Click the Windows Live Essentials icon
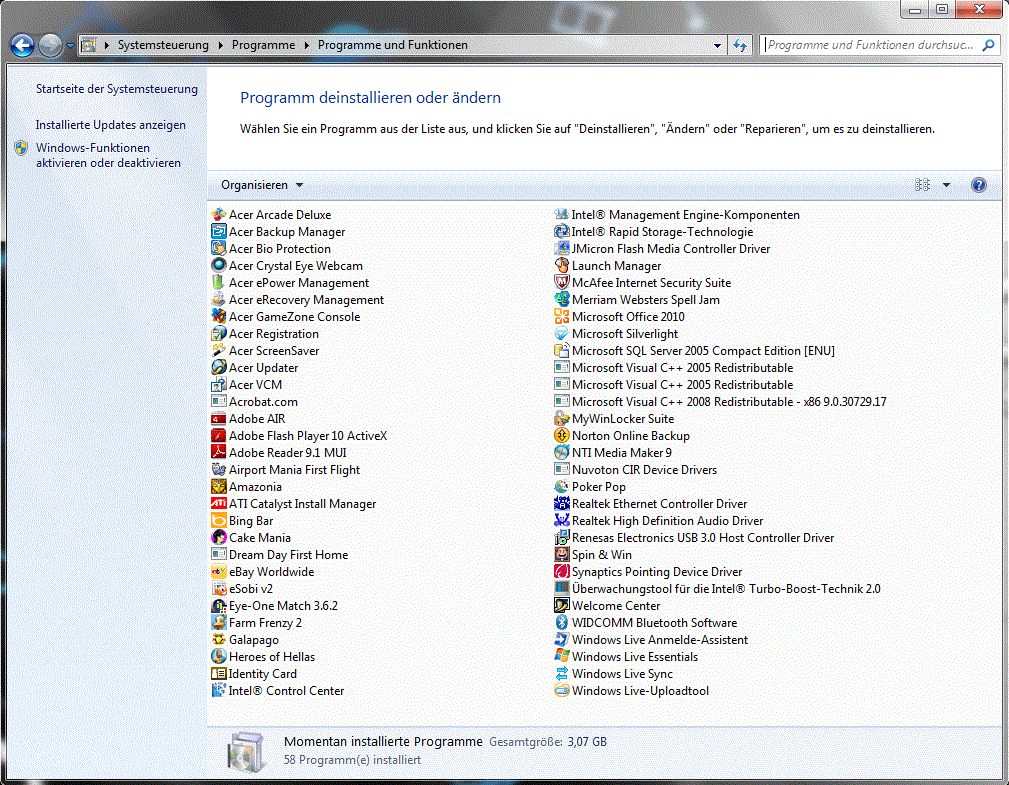The image size is (1009, 785). click(x=562, y=657)
